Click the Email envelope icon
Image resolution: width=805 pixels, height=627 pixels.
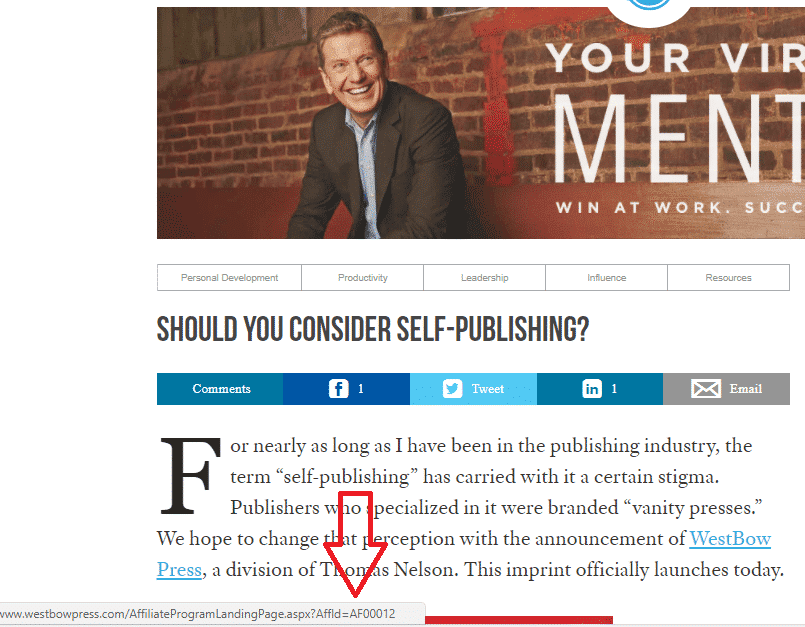pos(706,389)
